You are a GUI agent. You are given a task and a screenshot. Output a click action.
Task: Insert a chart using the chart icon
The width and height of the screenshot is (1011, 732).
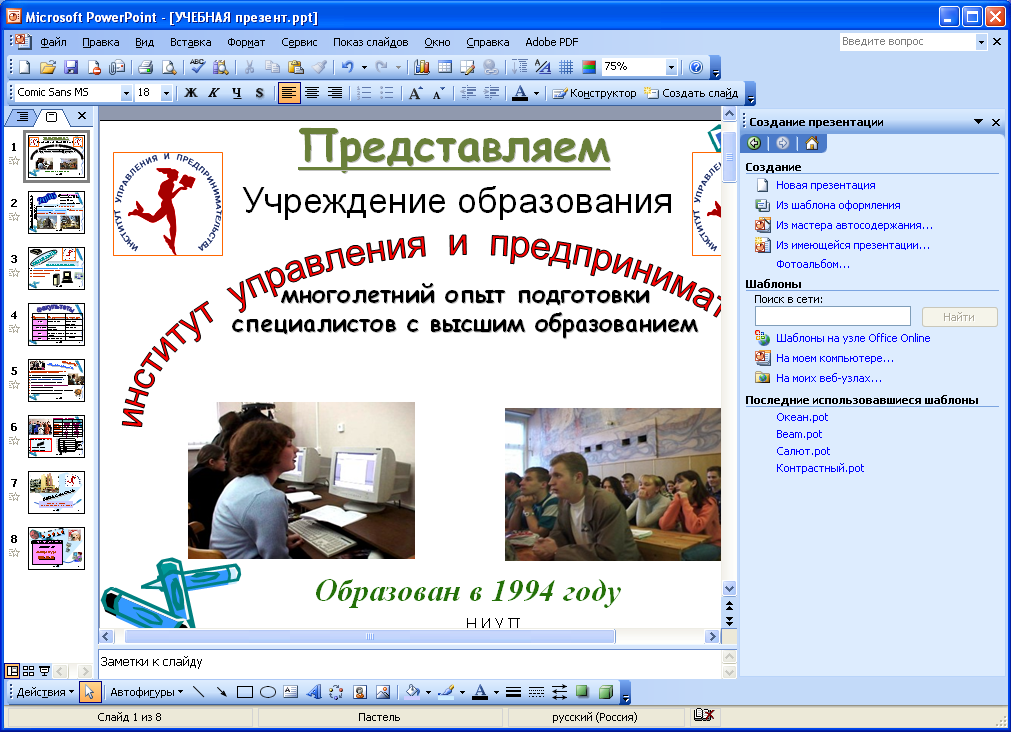422,67
